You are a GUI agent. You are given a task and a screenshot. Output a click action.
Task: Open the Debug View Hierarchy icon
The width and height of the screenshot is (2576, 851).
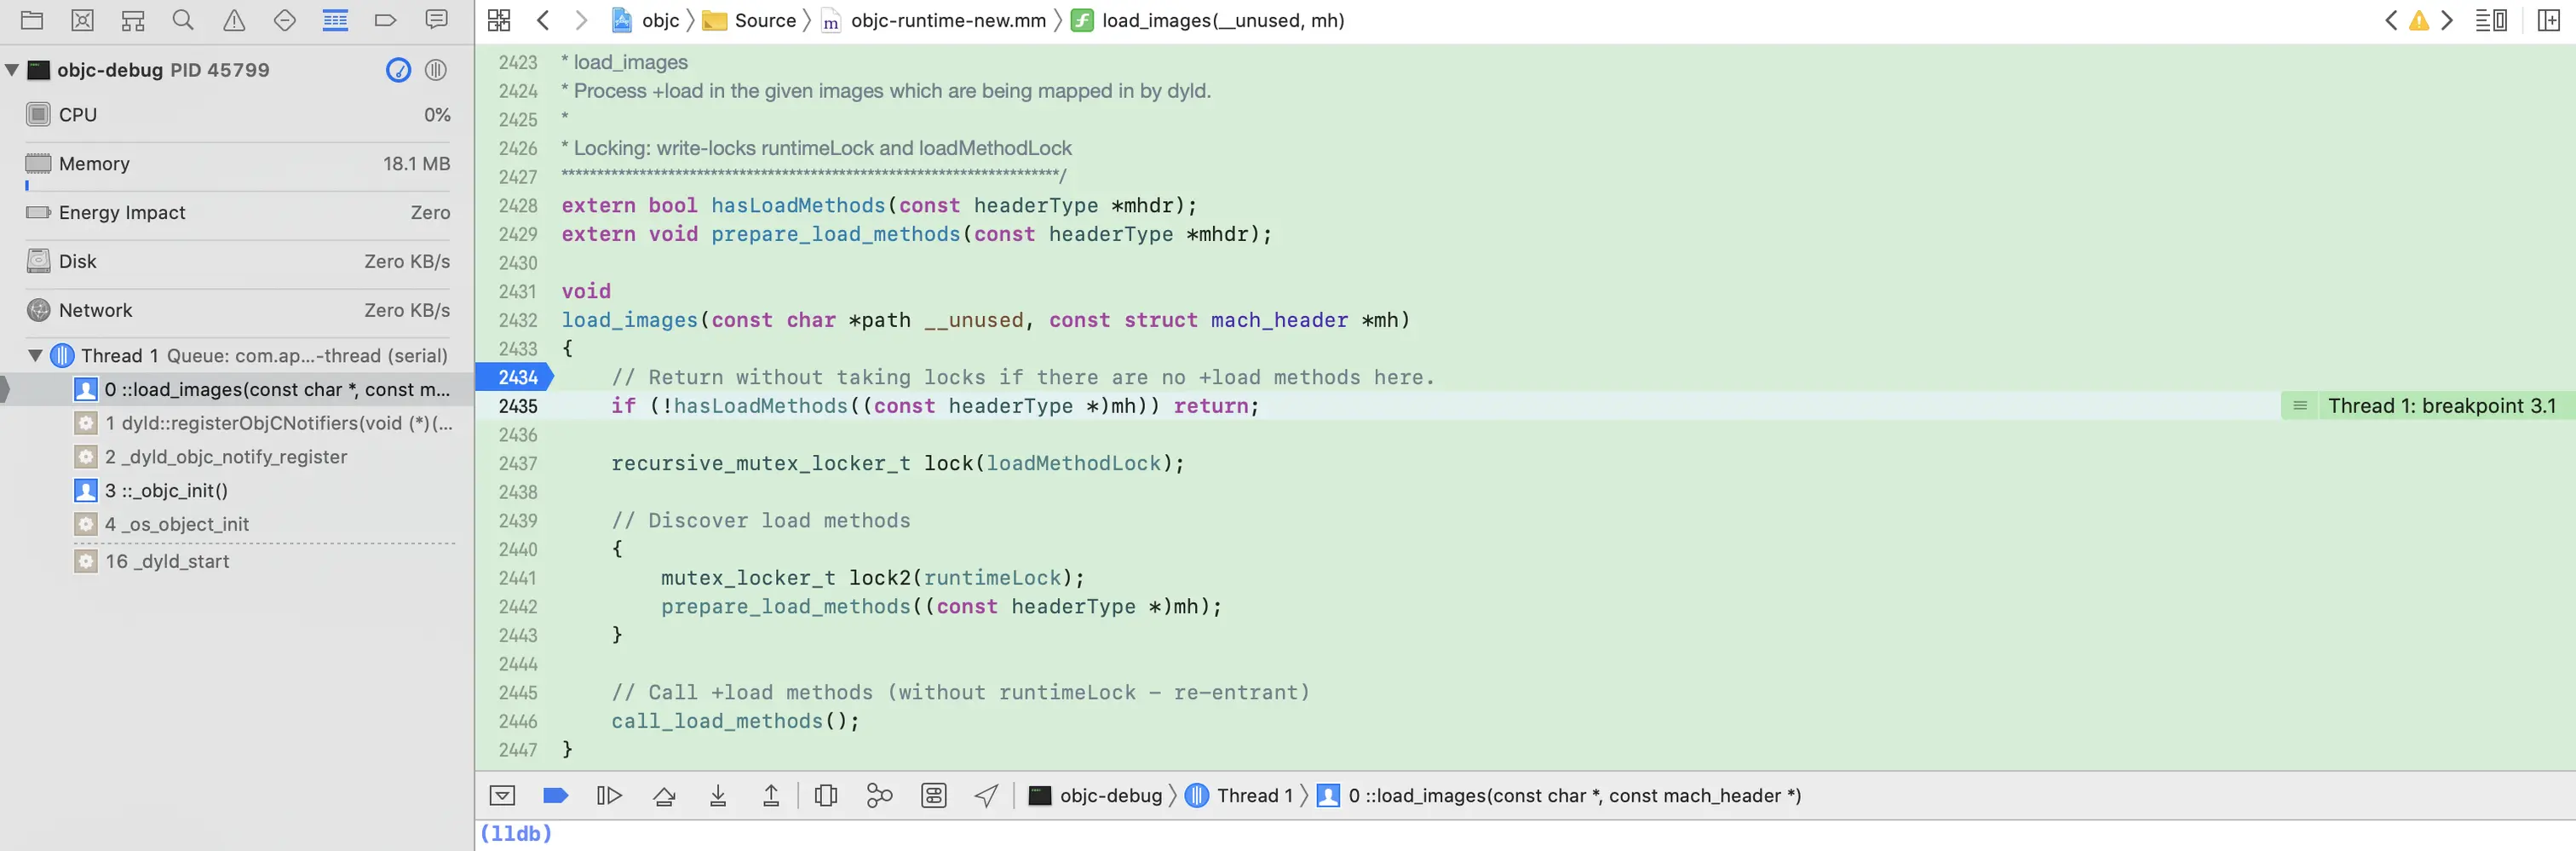pyautogui.click(x=826, y=796)
